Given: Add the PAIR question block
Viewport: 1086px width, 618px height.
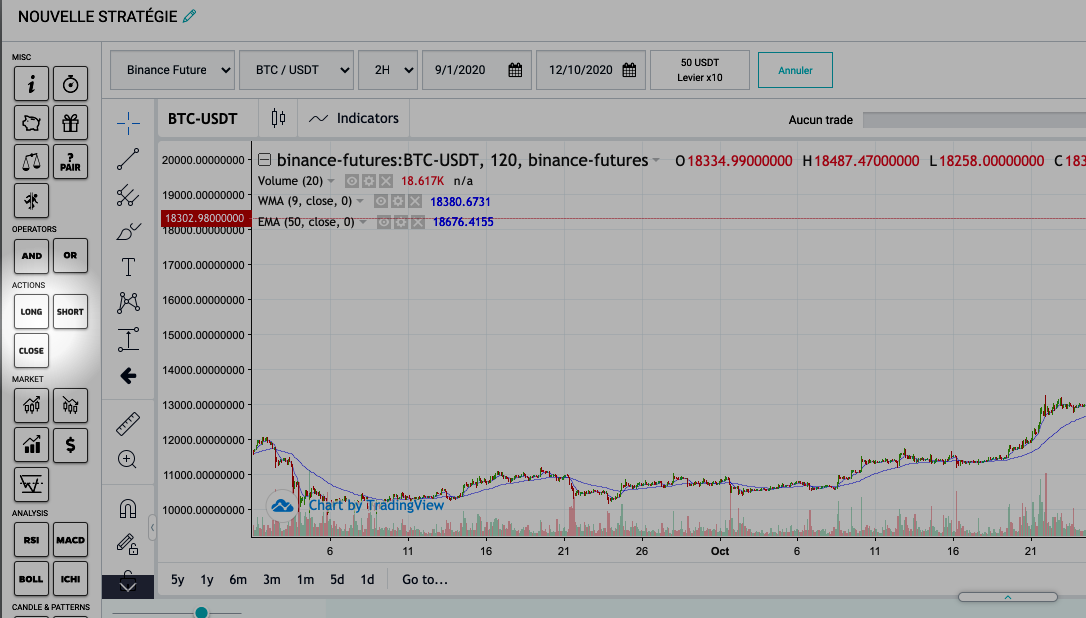Looking at the screenshot, I should [71, 162].
